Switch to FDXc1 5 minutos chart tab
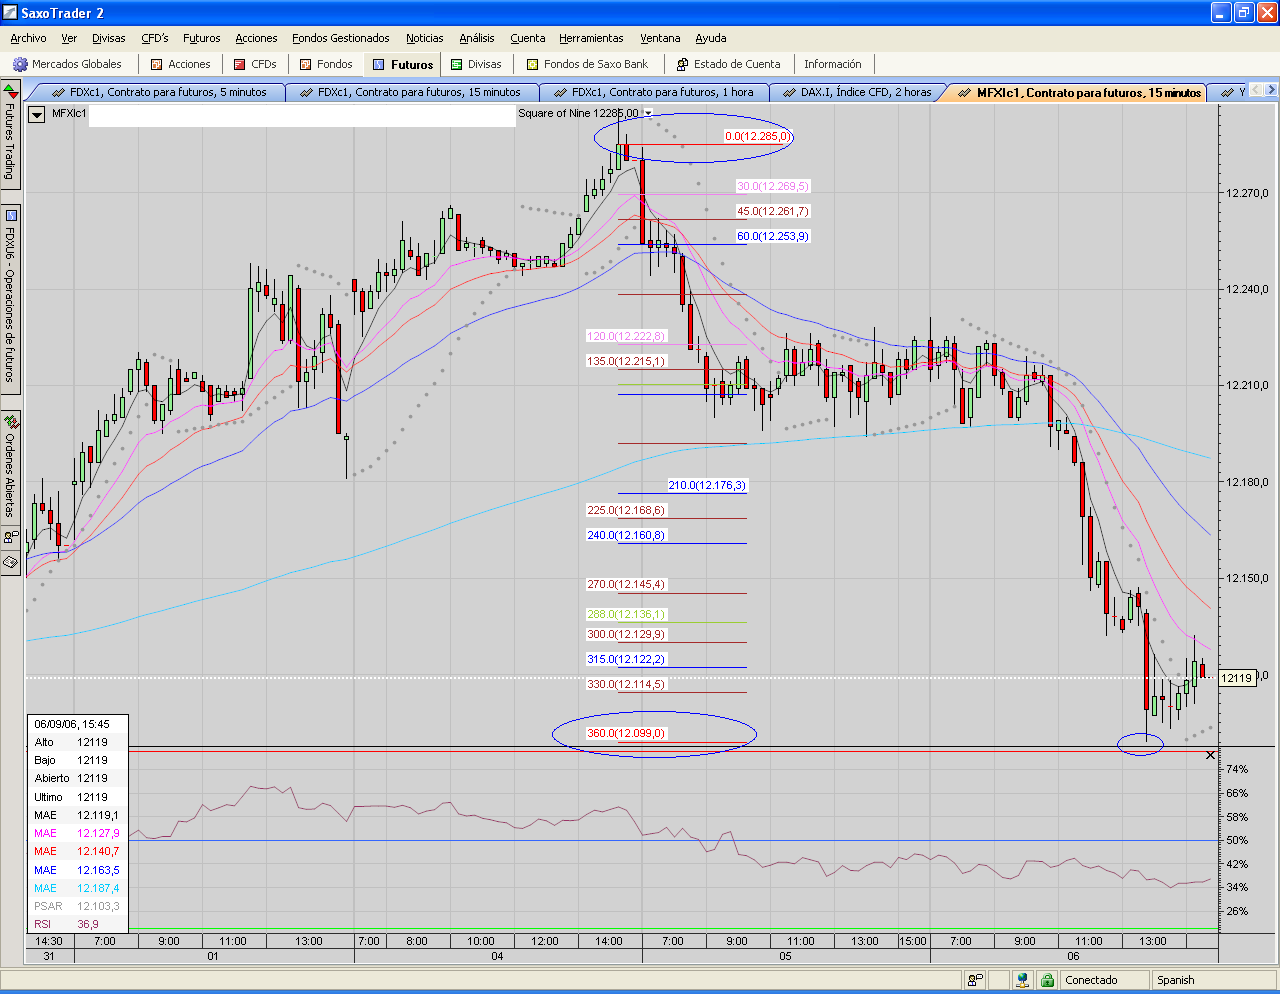The height and width of the screenshot is (994, 1280). 158,92
